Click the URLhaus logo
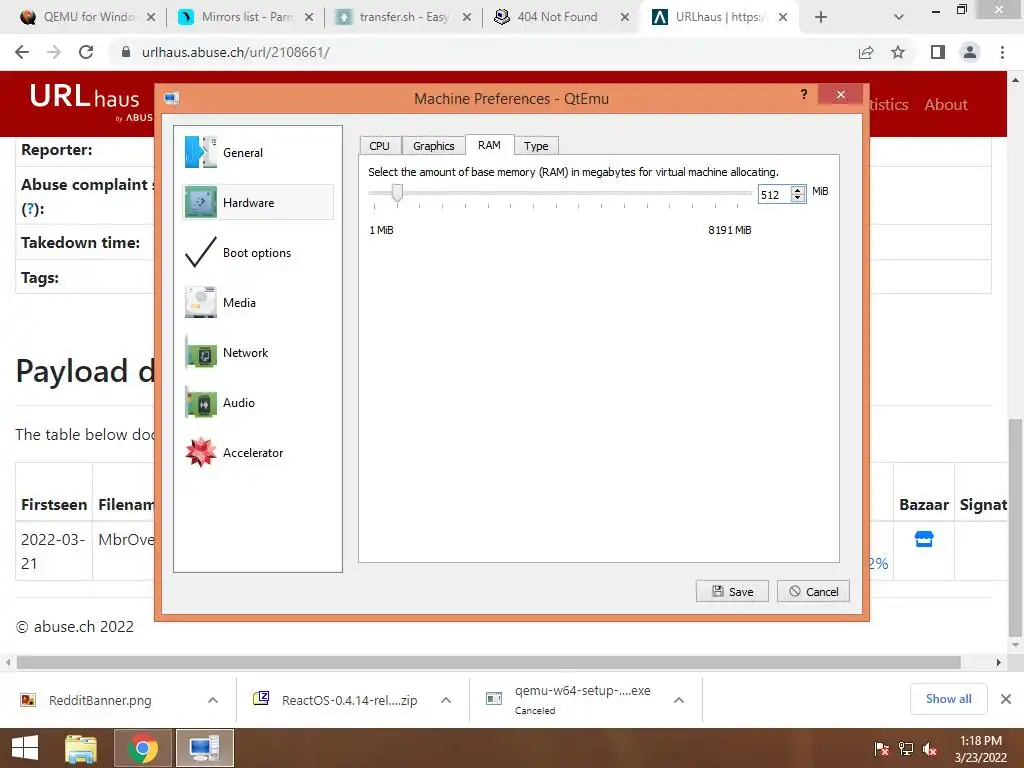This screenshot has width=1024, height=768. (90, 101)
